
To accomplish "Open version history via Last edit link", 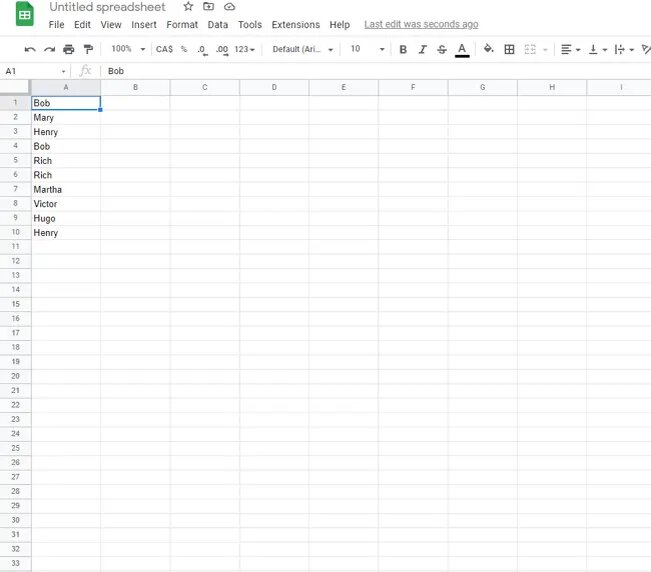I will click(421, 24).
